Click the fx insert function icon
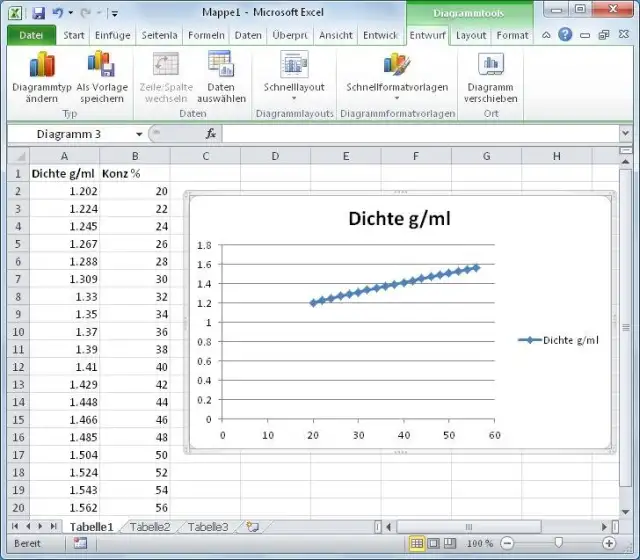This screenshot has height=560, width=640. [x=211, y=134]
